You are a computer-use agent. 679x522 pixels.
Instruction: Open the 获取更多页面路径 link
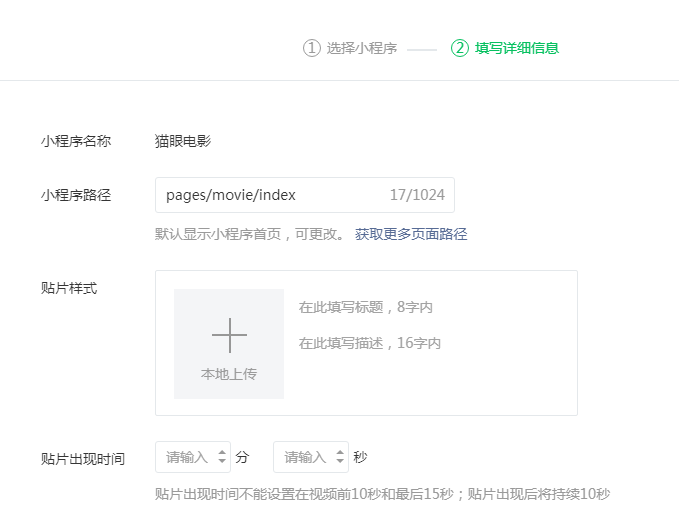coord(411,234)
